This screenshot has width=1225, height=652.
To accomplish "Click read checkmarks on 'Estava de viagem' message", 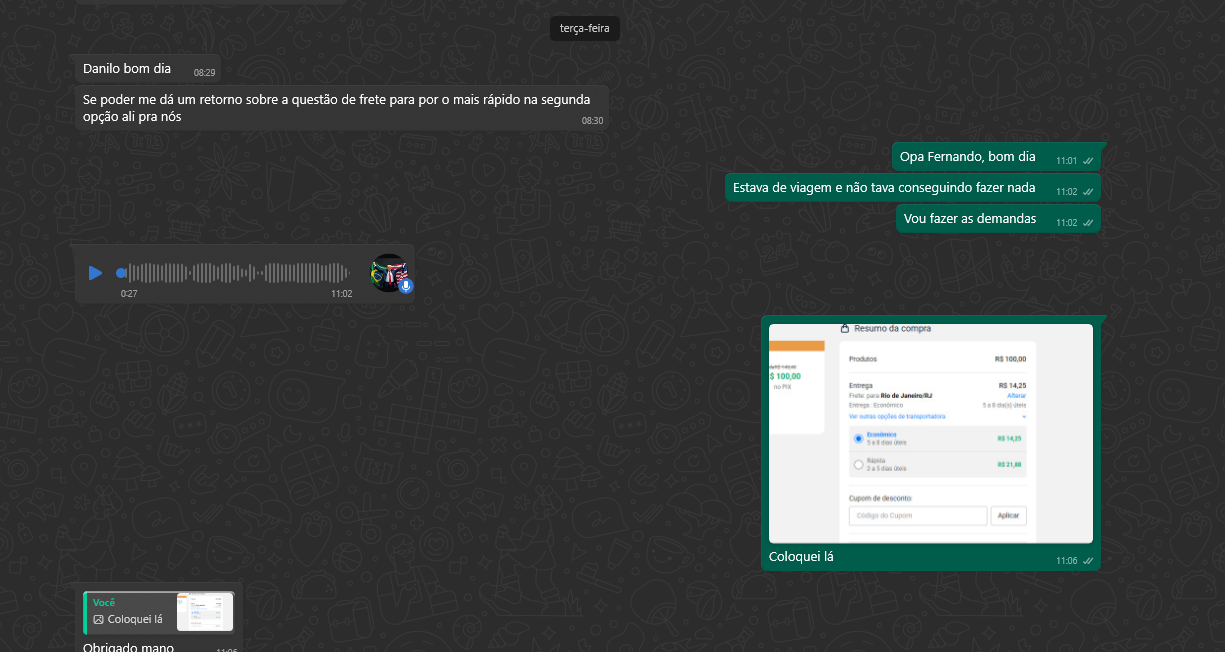I will pos(1088,192).
